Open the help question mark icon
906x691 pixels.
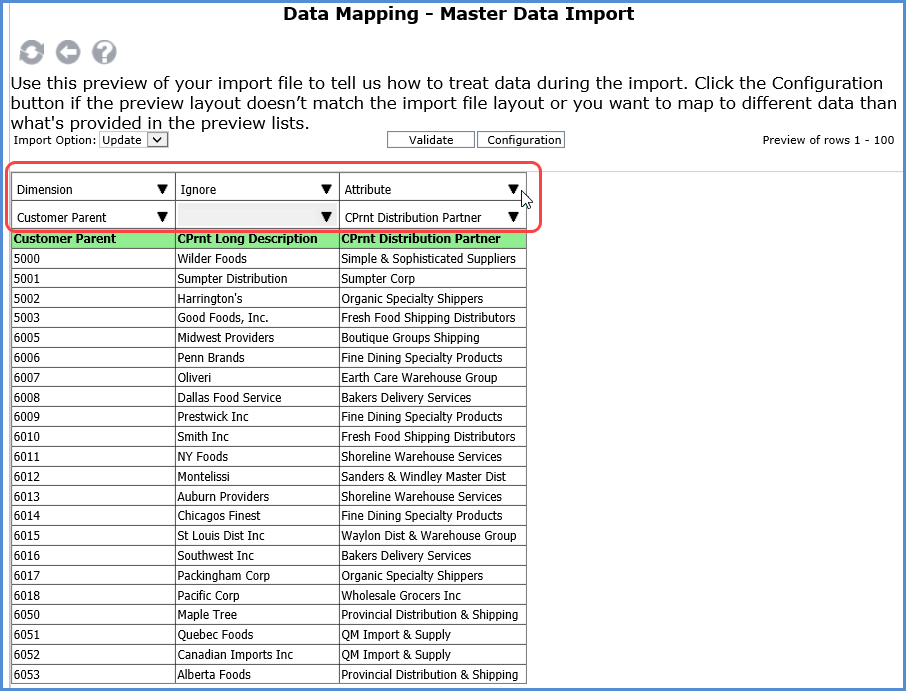[104, 52]
